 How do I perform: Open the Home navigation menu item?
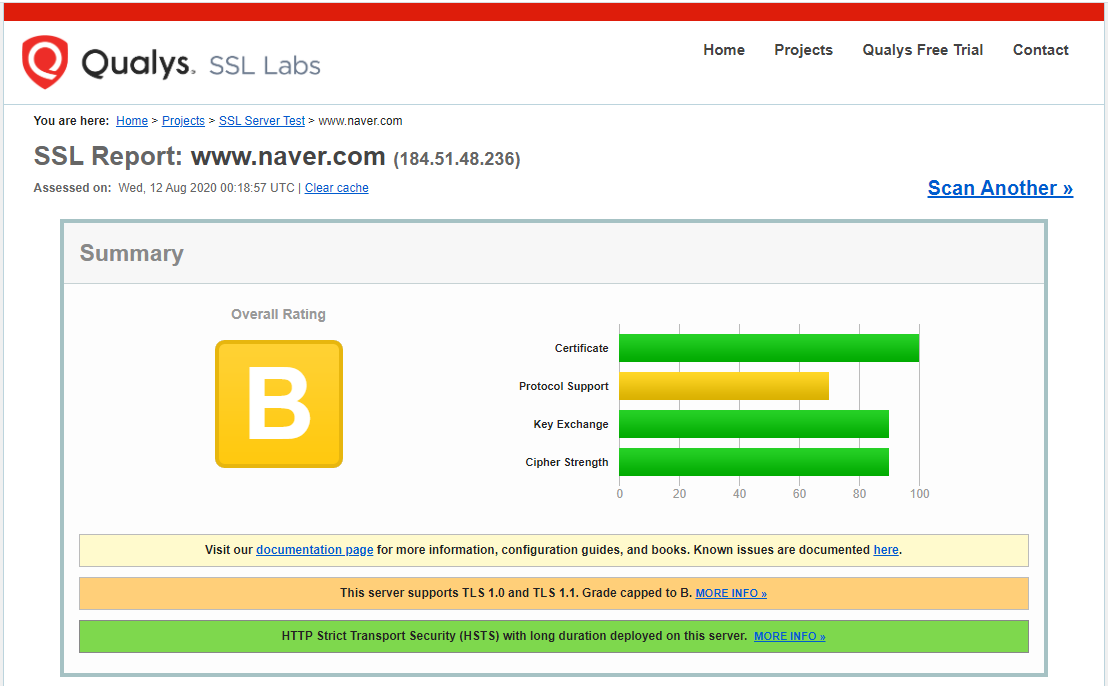point(724,50)
